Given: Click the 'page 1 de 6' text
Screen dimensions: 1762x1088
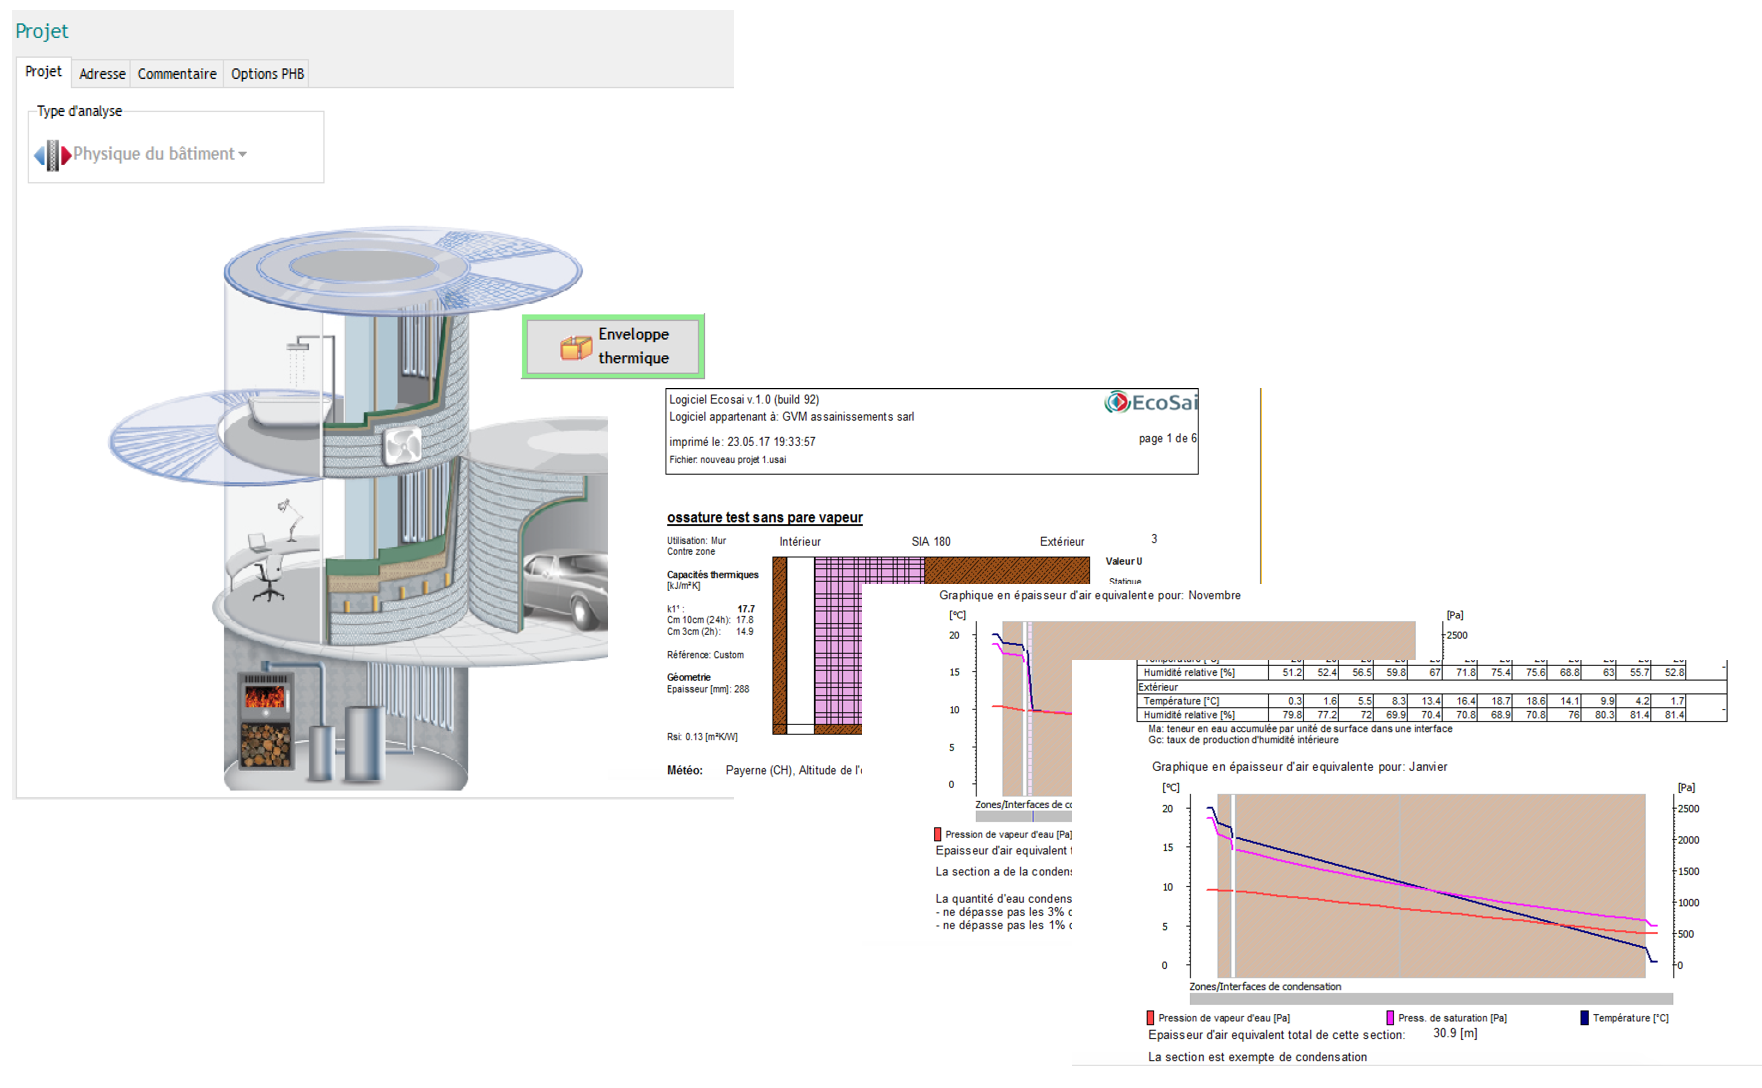Looking at the screenshot, I should [1167, 438].
